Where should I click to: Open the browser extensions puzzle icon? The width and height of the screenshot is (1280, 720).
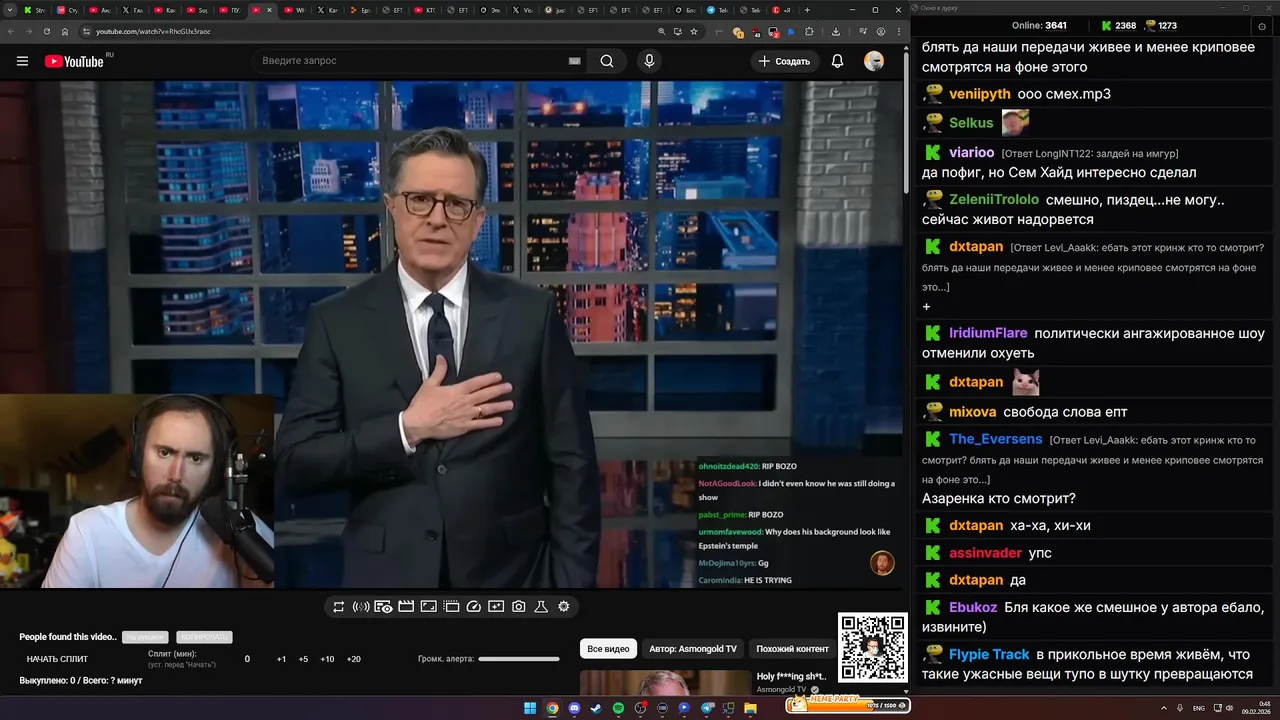tap(811, 31)
